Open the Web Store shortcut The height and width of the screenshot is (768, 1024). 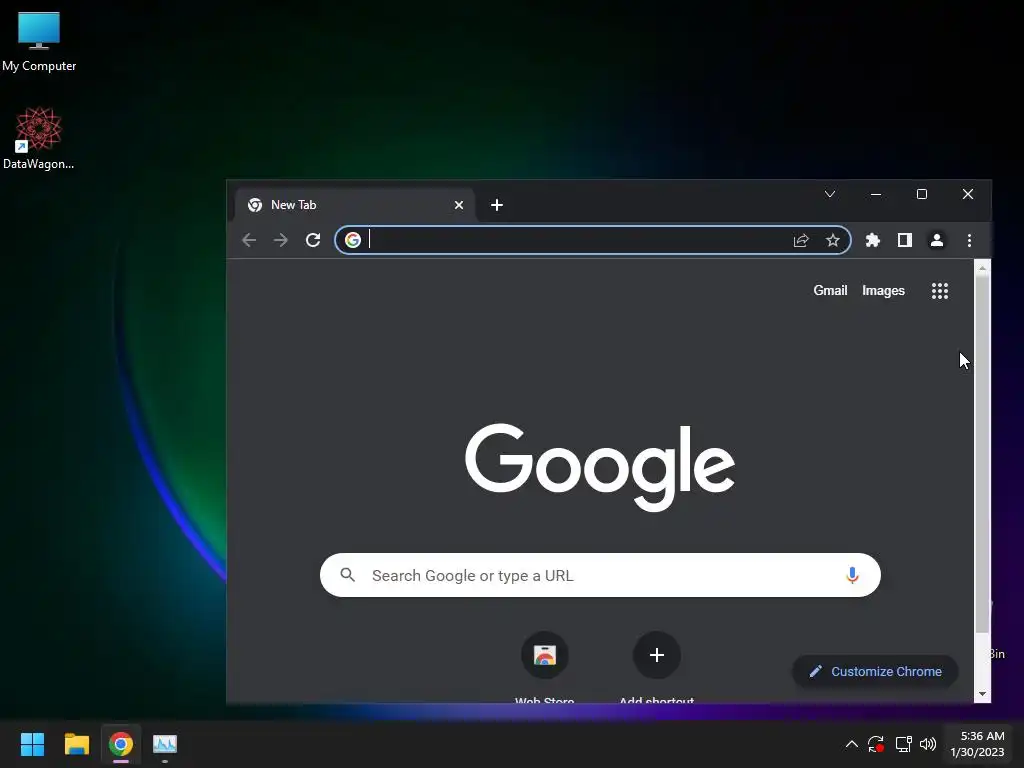pyautogui.click(x=545, y=655)
